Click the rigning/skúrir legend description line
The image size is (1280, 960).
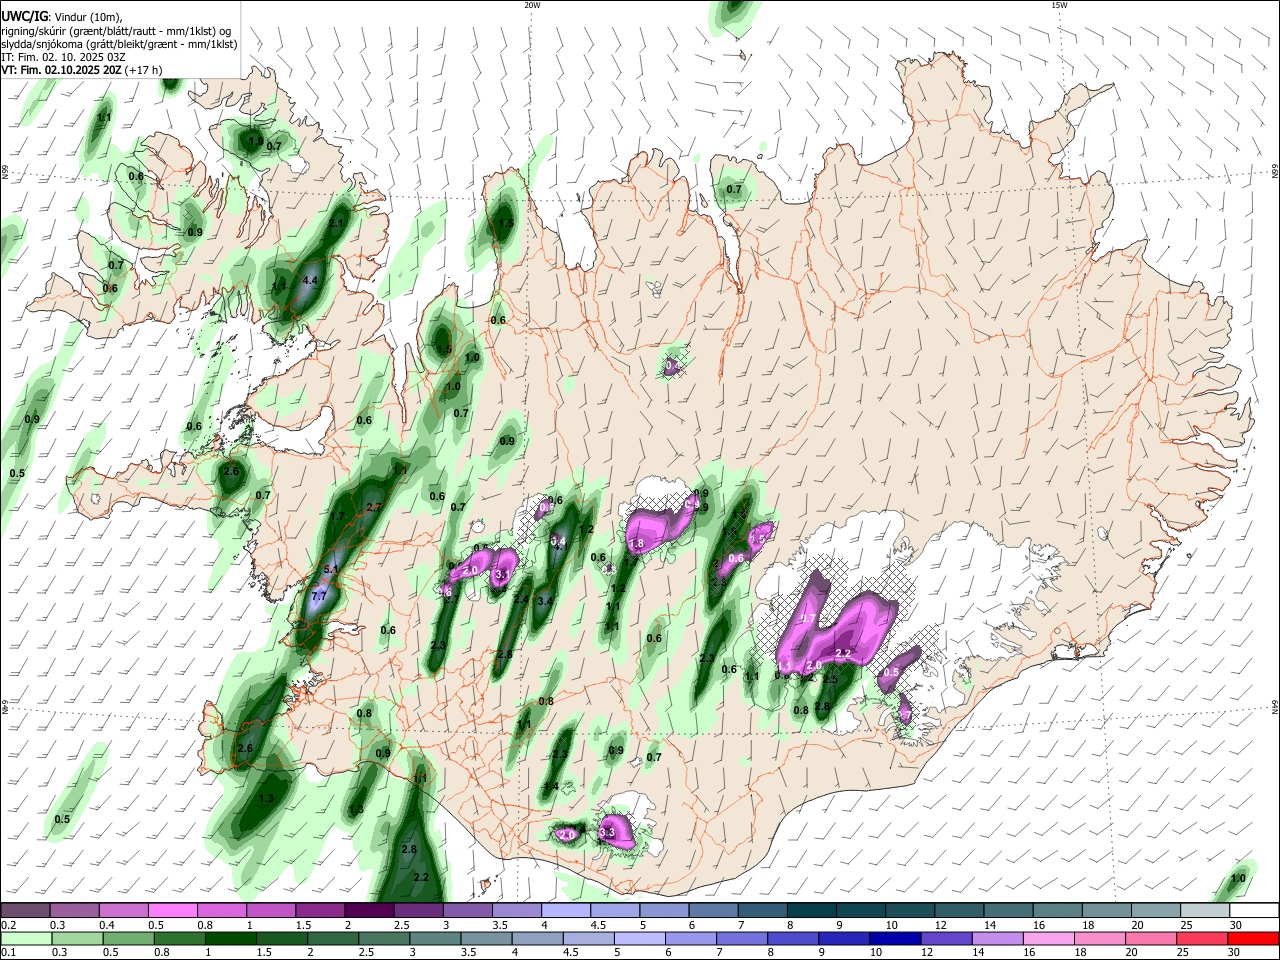(116, 30)
